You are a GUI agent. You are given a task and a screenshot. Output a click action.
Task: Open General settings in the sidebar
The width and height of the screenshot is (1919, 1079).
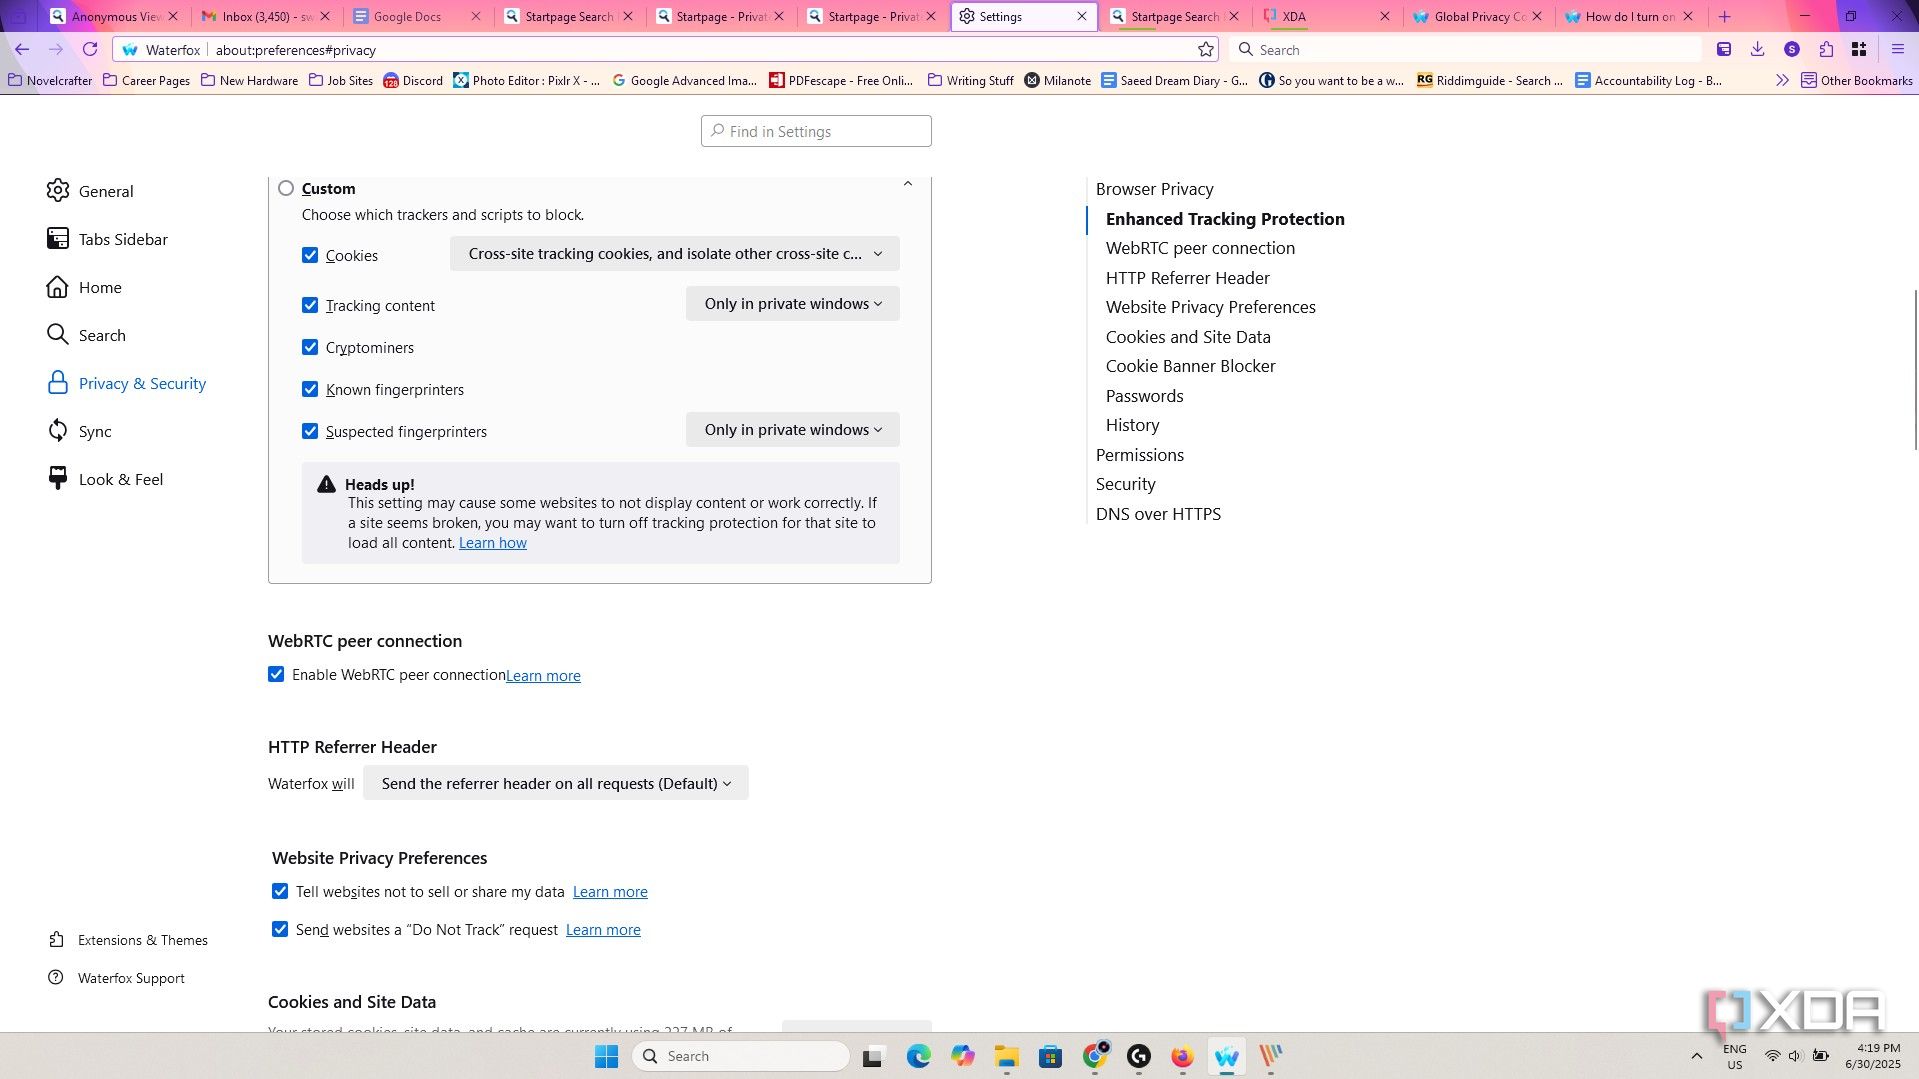(x=90, y=191)
